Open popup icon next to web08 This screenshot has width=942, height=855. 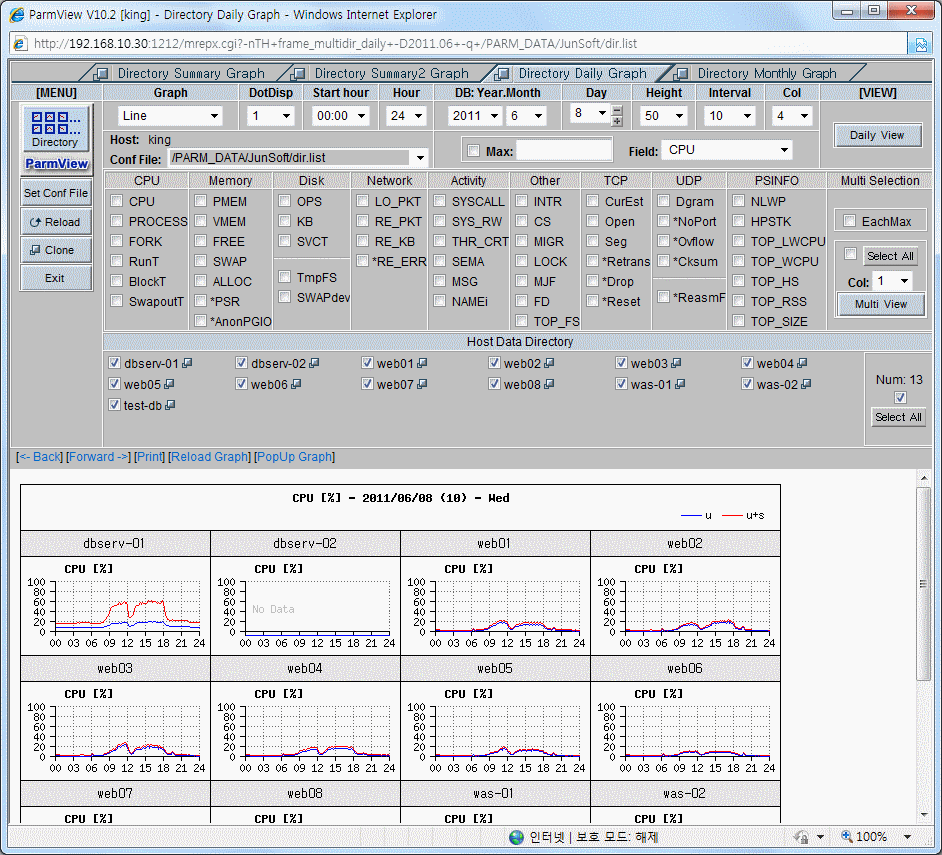[549, 384]
